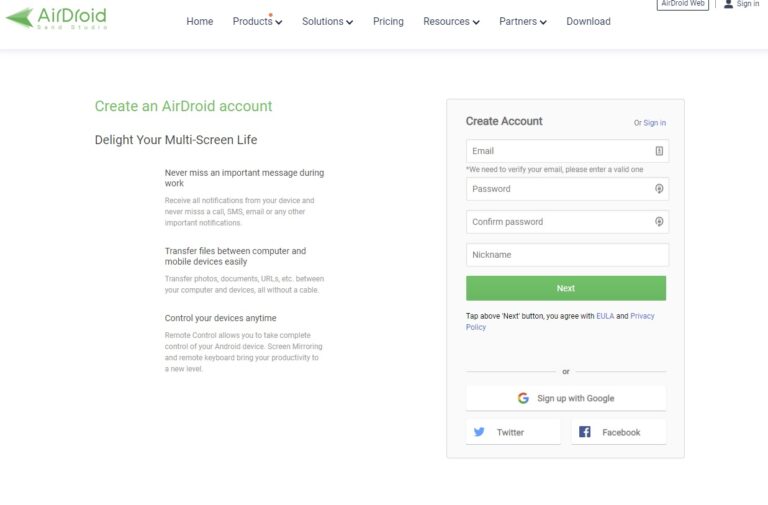768x505 pixels.
Task: Open the Home menu item
Action: (x=199, y=22)
